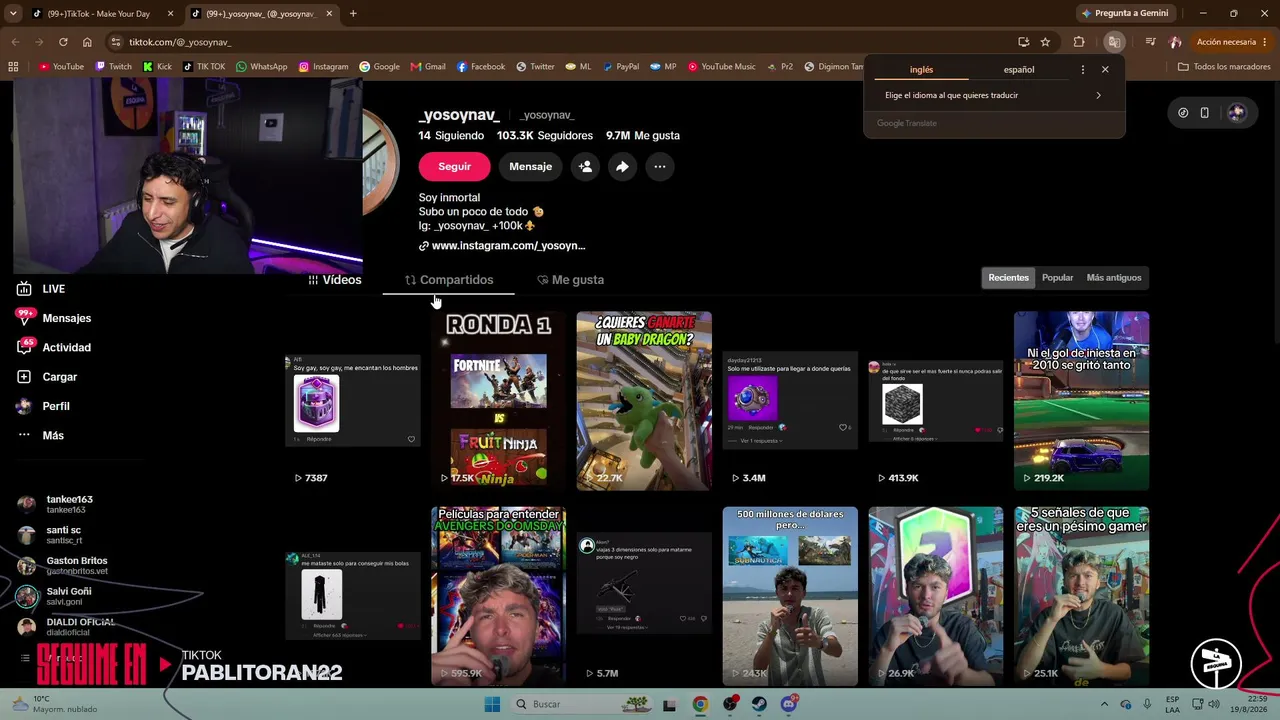This screenshot has width=1280, height=720.
Task: Click the Seguir button
Action: tap(454, 167)
